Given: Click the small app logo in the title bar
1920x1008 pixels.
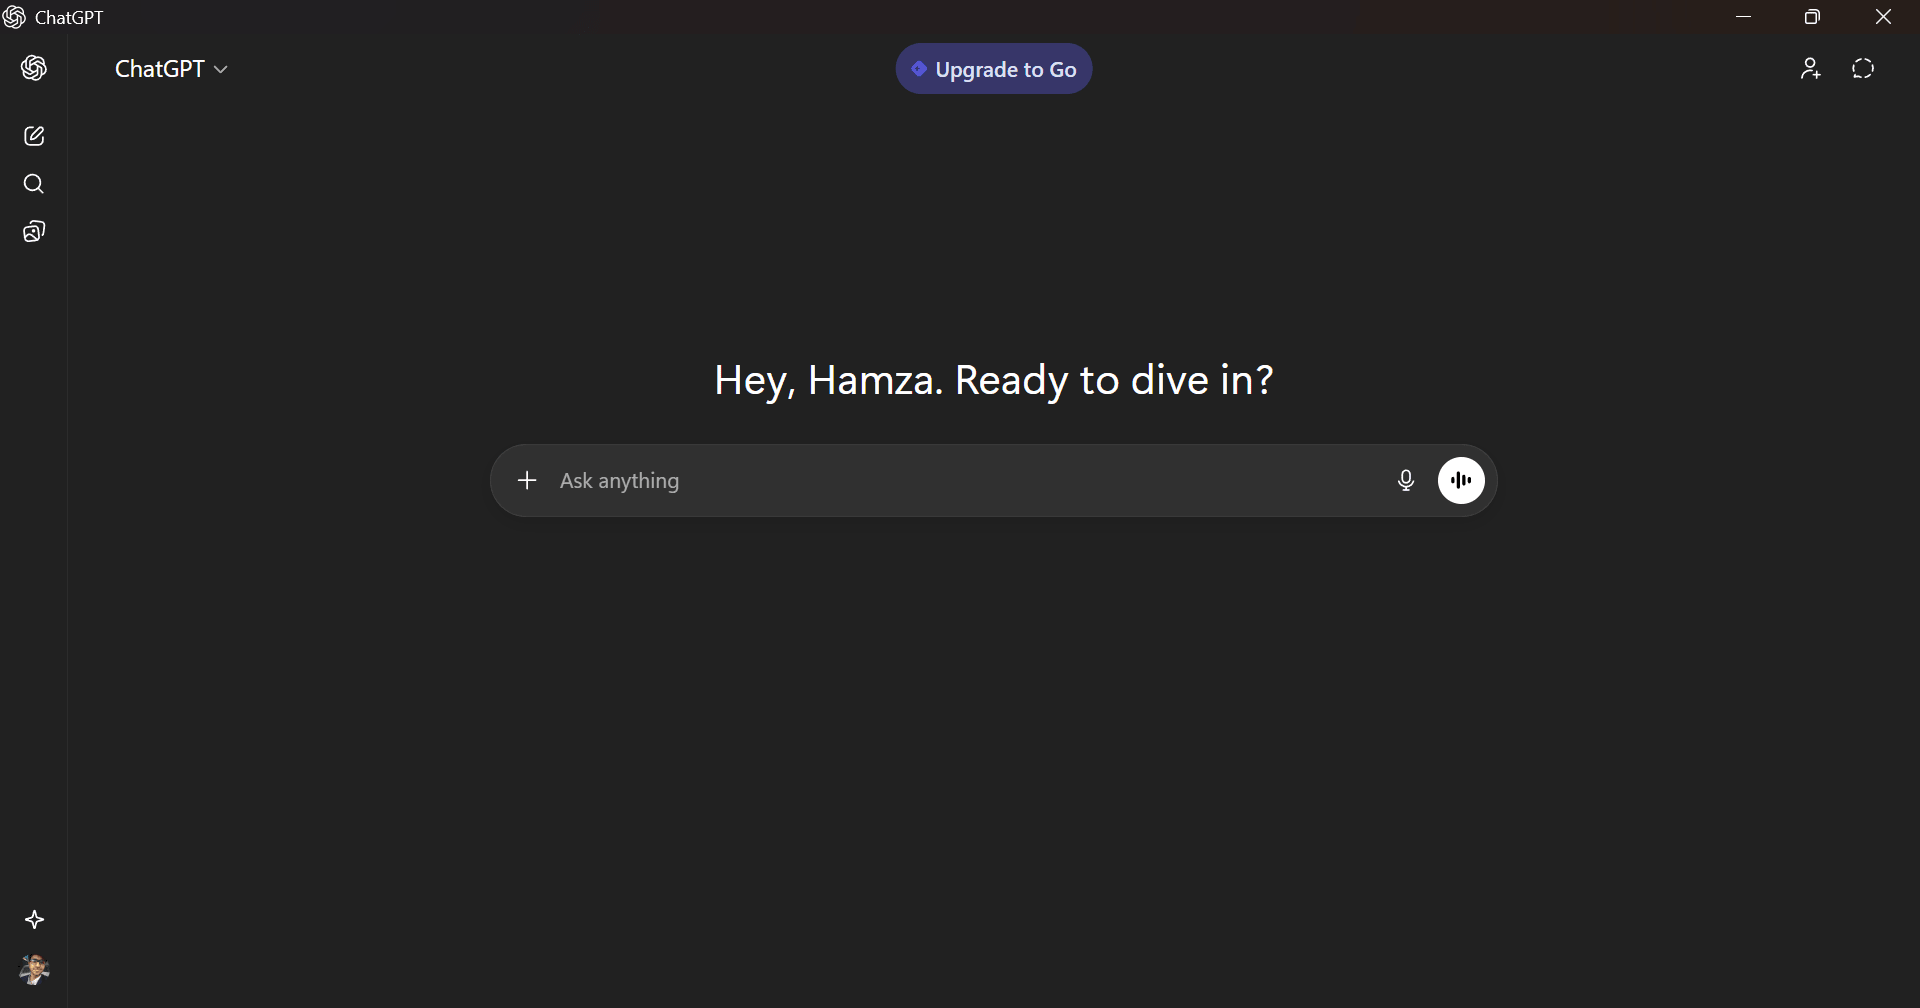Looking at the screenshot, I should [14, 17].
